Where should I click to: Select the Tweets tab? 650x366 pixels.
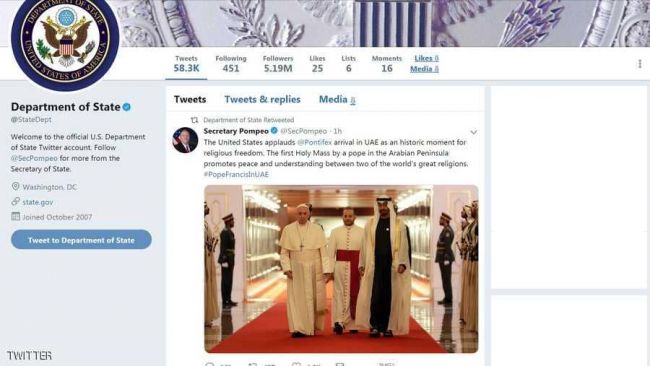[x=190, y=99]
